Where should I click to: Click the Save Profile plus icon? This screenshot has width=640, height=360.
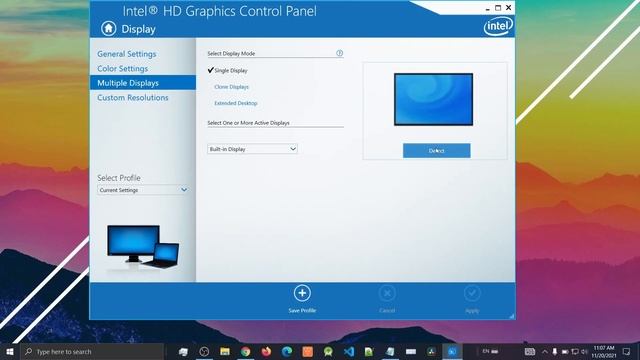point(302,293)
